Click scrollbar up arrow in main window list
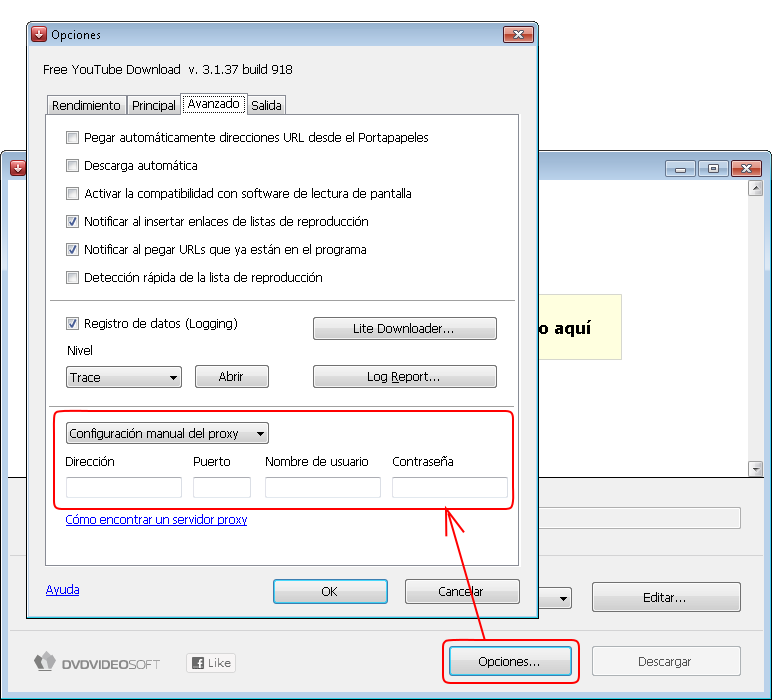Viewport: 772px width, 700px height. coord(755,188)
